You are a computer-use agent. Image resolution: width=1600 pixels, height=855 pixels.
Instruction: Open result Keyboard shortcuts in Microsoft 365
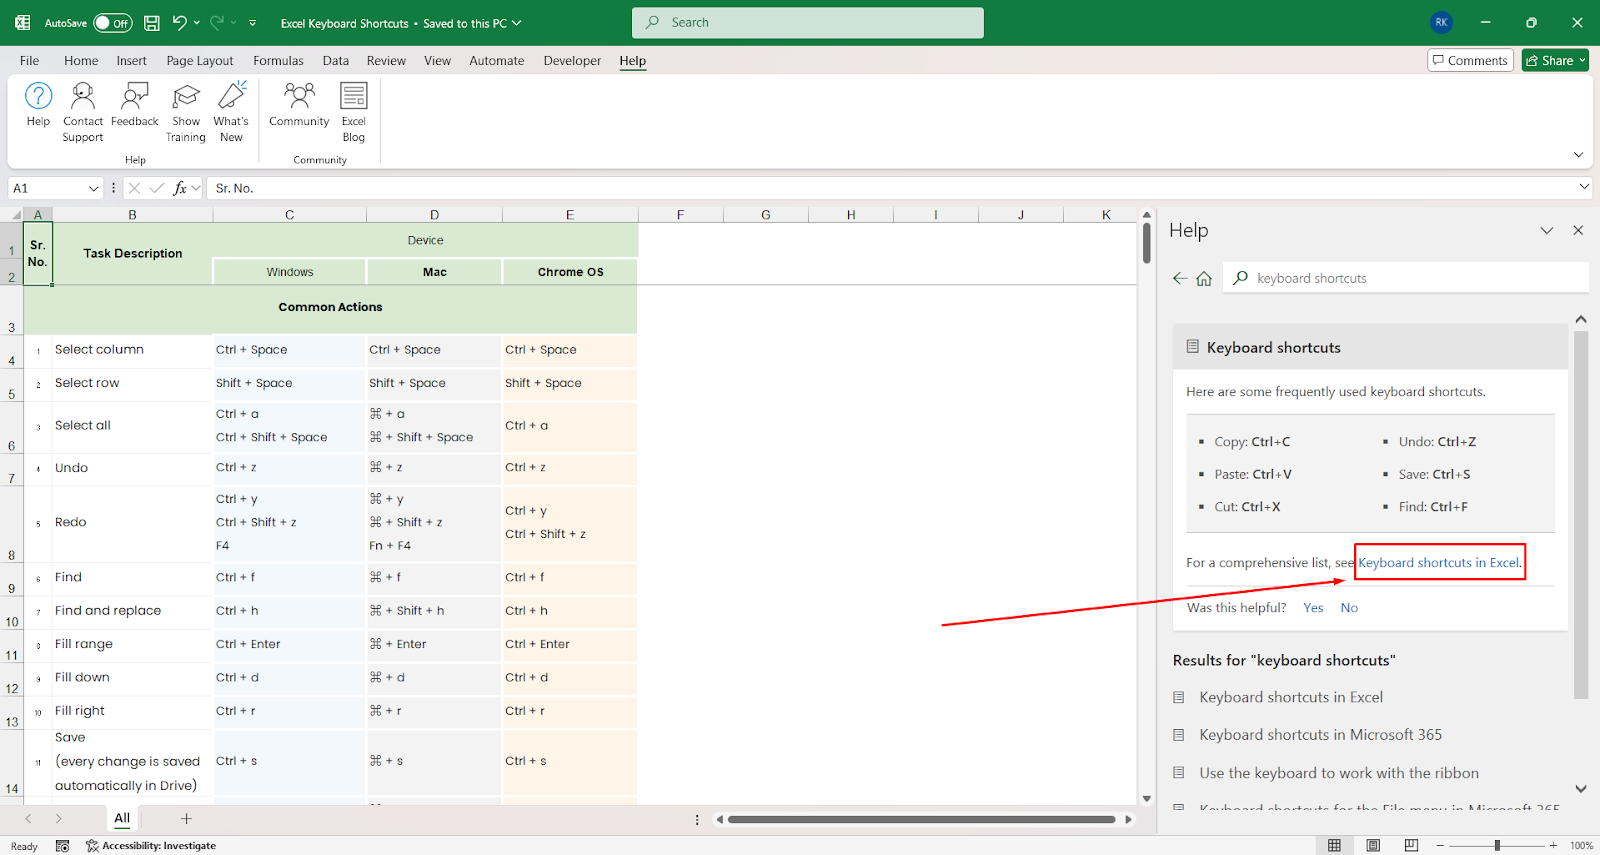[x=1320, y=734]
